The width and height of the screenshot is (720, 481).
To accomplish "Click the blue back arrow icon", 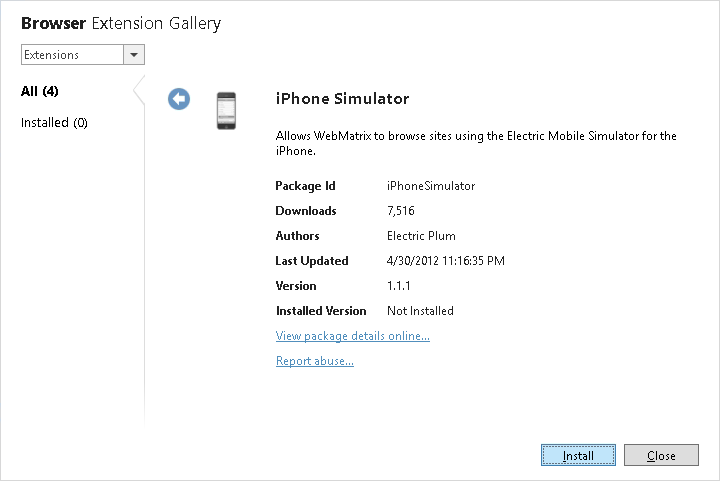I will tap(179, 98).
